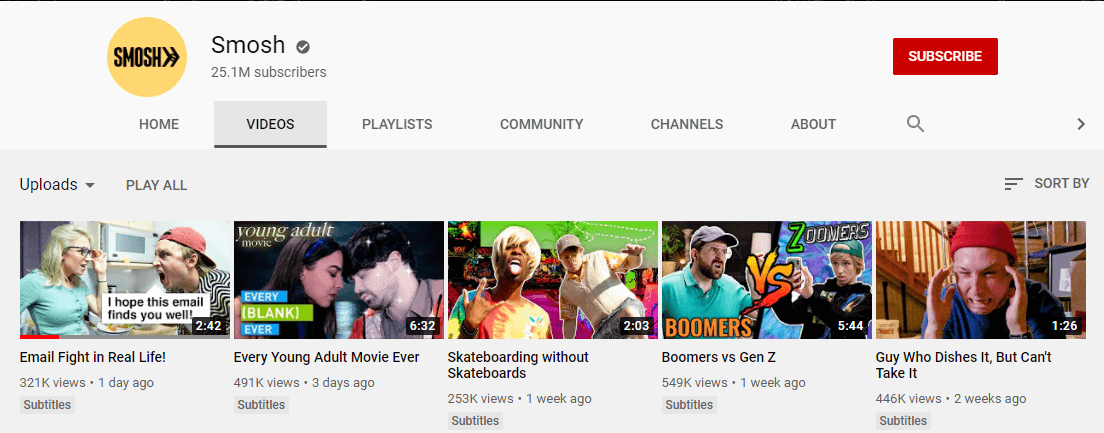Click the 2:42 duration badge
The width and height of the screenshot is (1104, 433).
click(209, 326)
